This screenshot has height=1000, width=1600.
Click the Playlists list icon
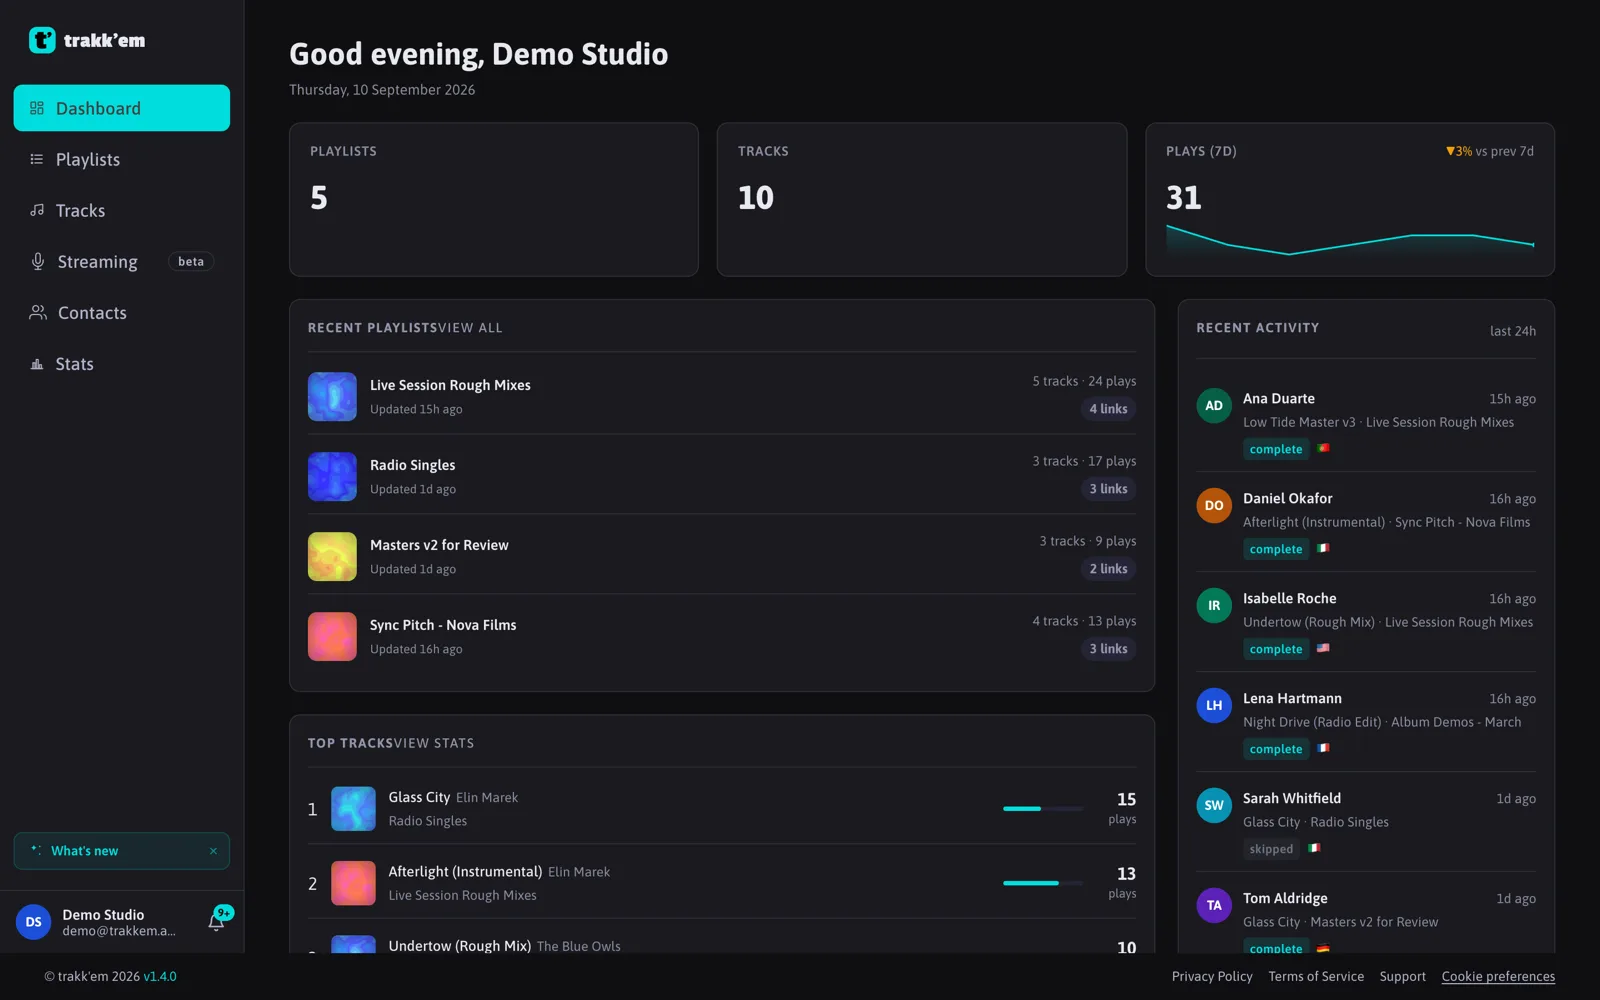(x=37, y=159)
